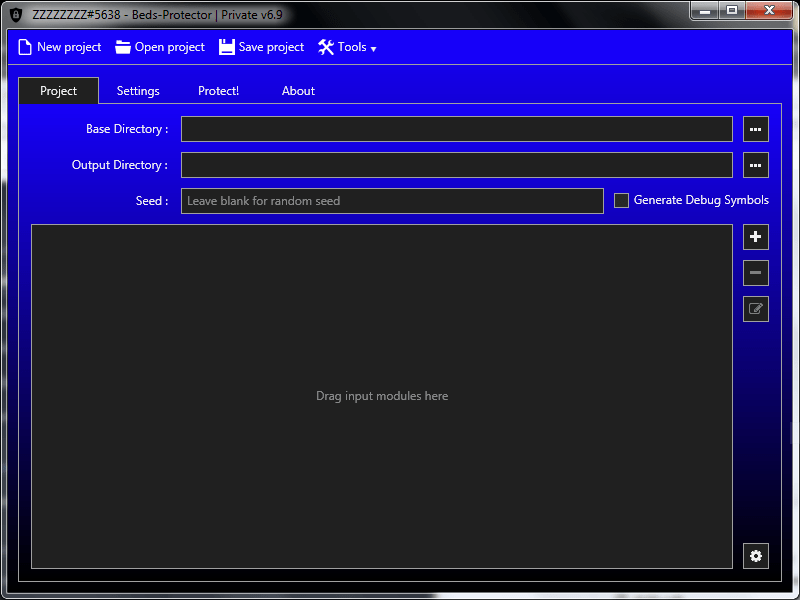
Task: Open module settings gear button
Action: point(756,556)
